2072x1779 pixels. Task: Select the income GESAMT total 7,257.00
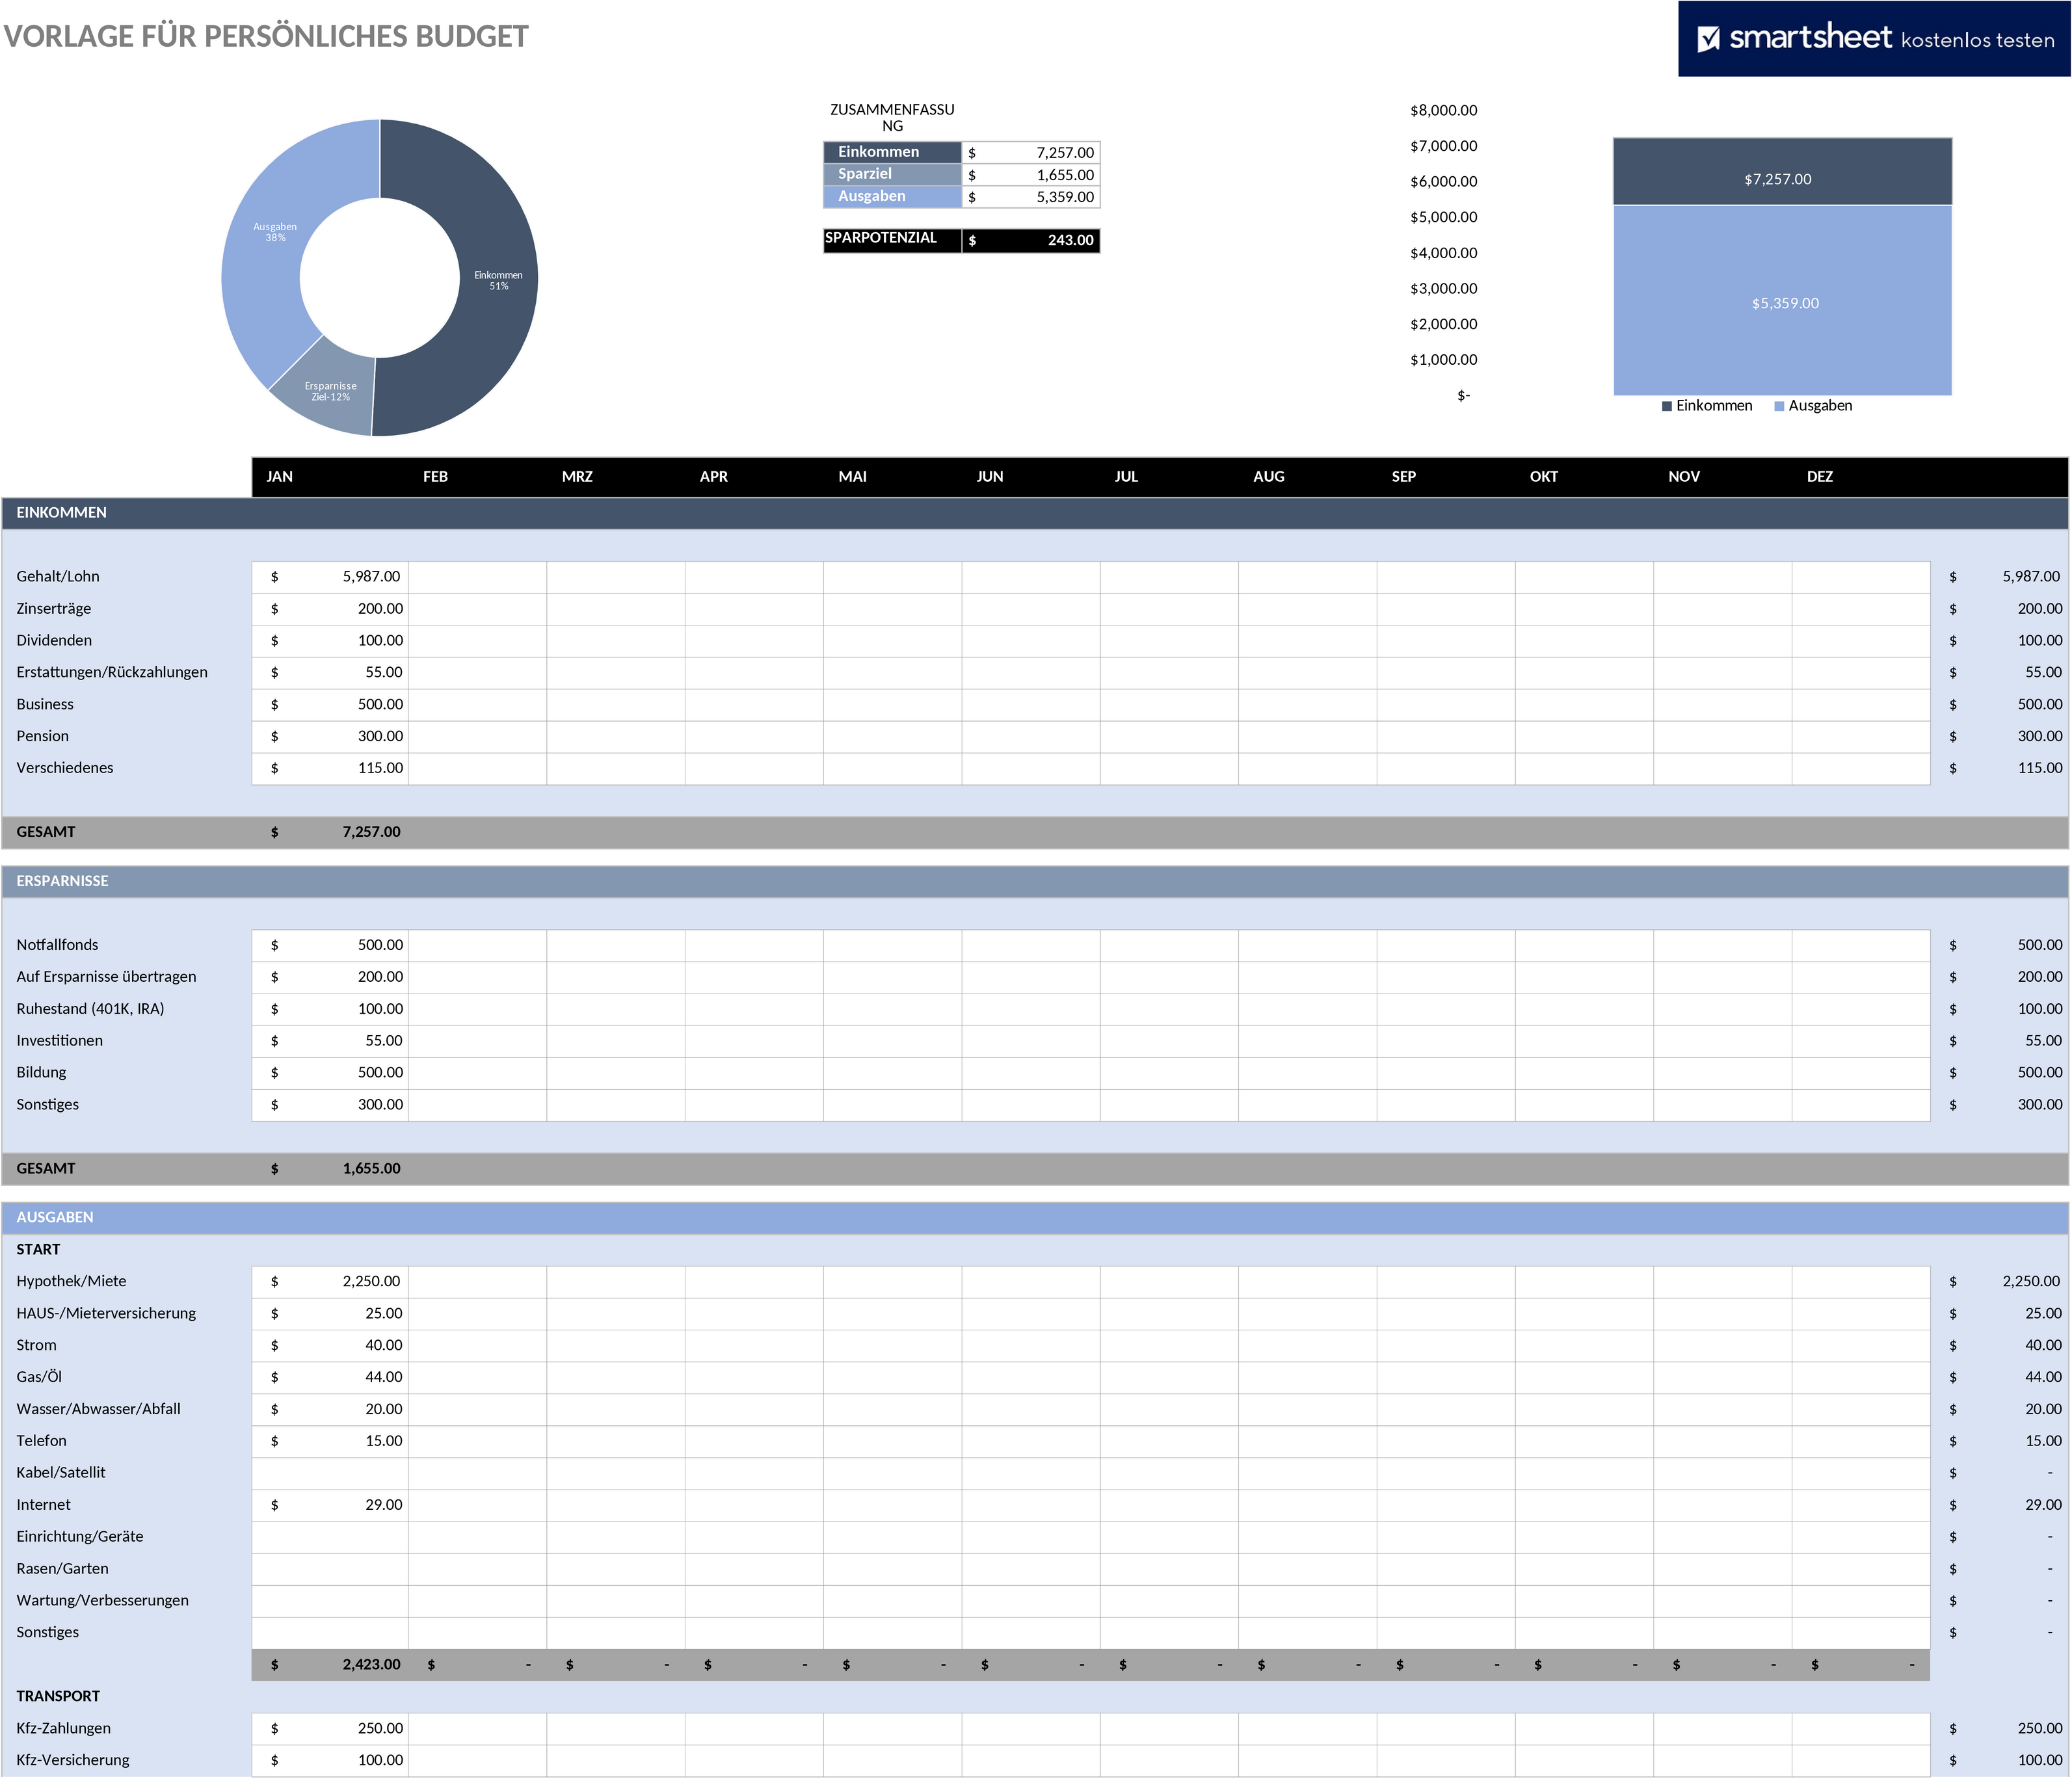(x=330, y=832)
